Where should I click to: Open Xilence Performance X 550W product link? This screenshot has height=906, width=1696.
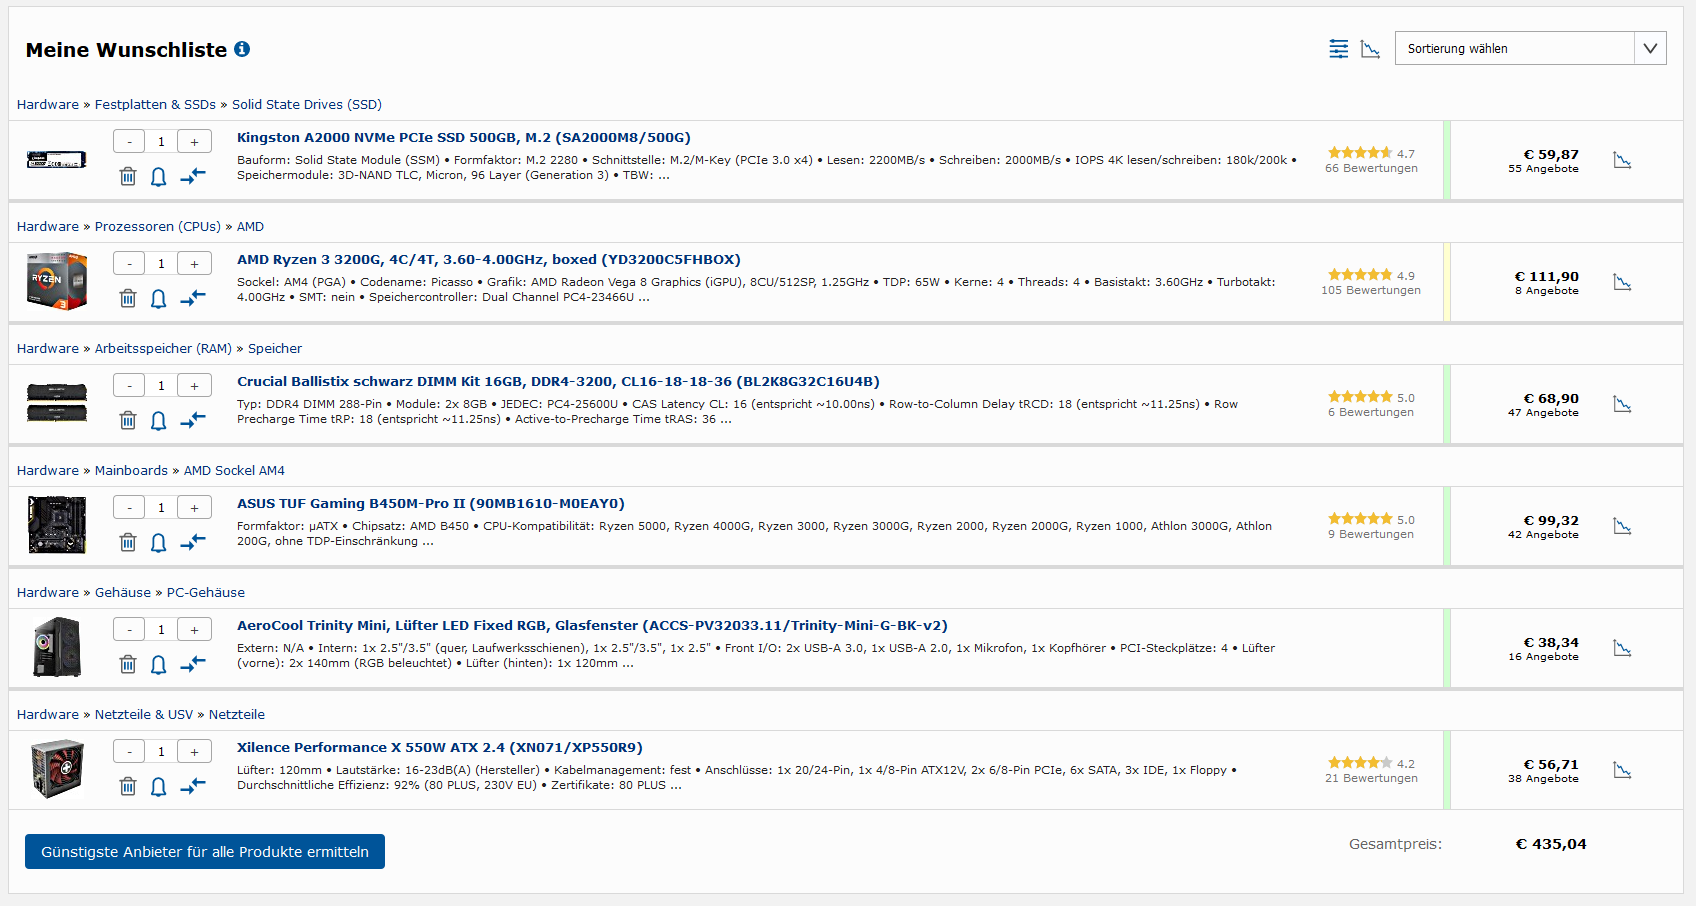click(x=440, y=748)
